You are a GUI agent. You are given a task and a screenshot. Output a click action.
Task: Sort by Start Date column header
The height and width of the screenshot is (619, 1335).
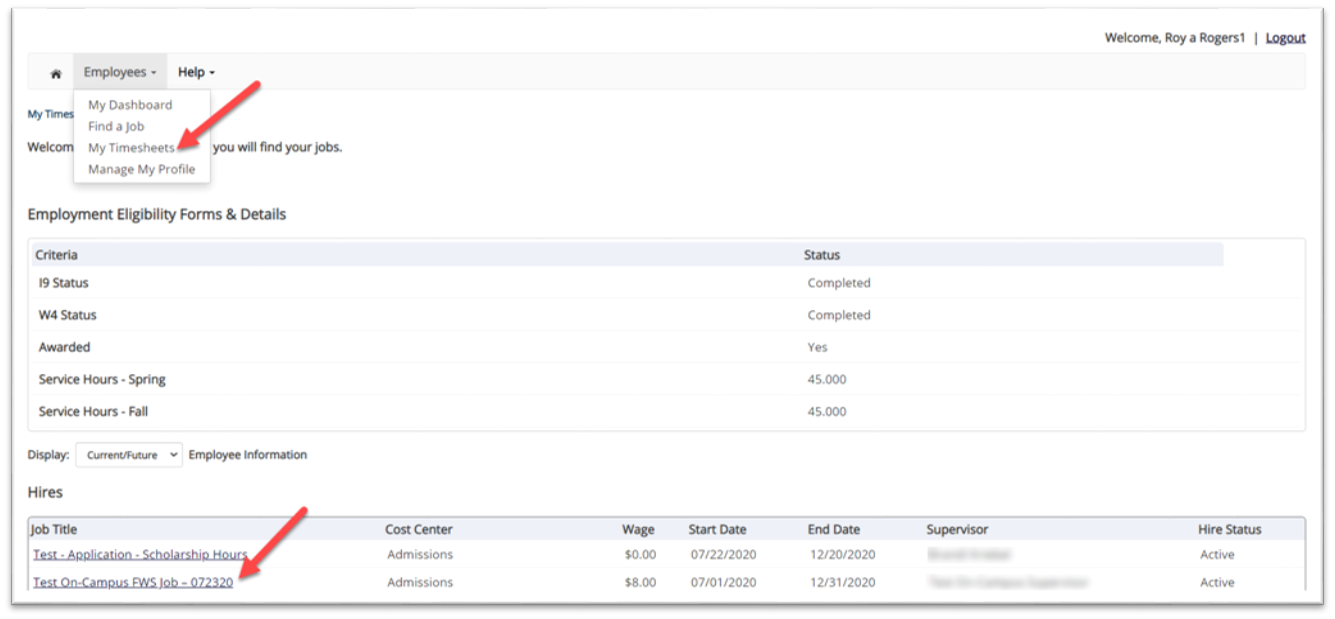(717, 529)
